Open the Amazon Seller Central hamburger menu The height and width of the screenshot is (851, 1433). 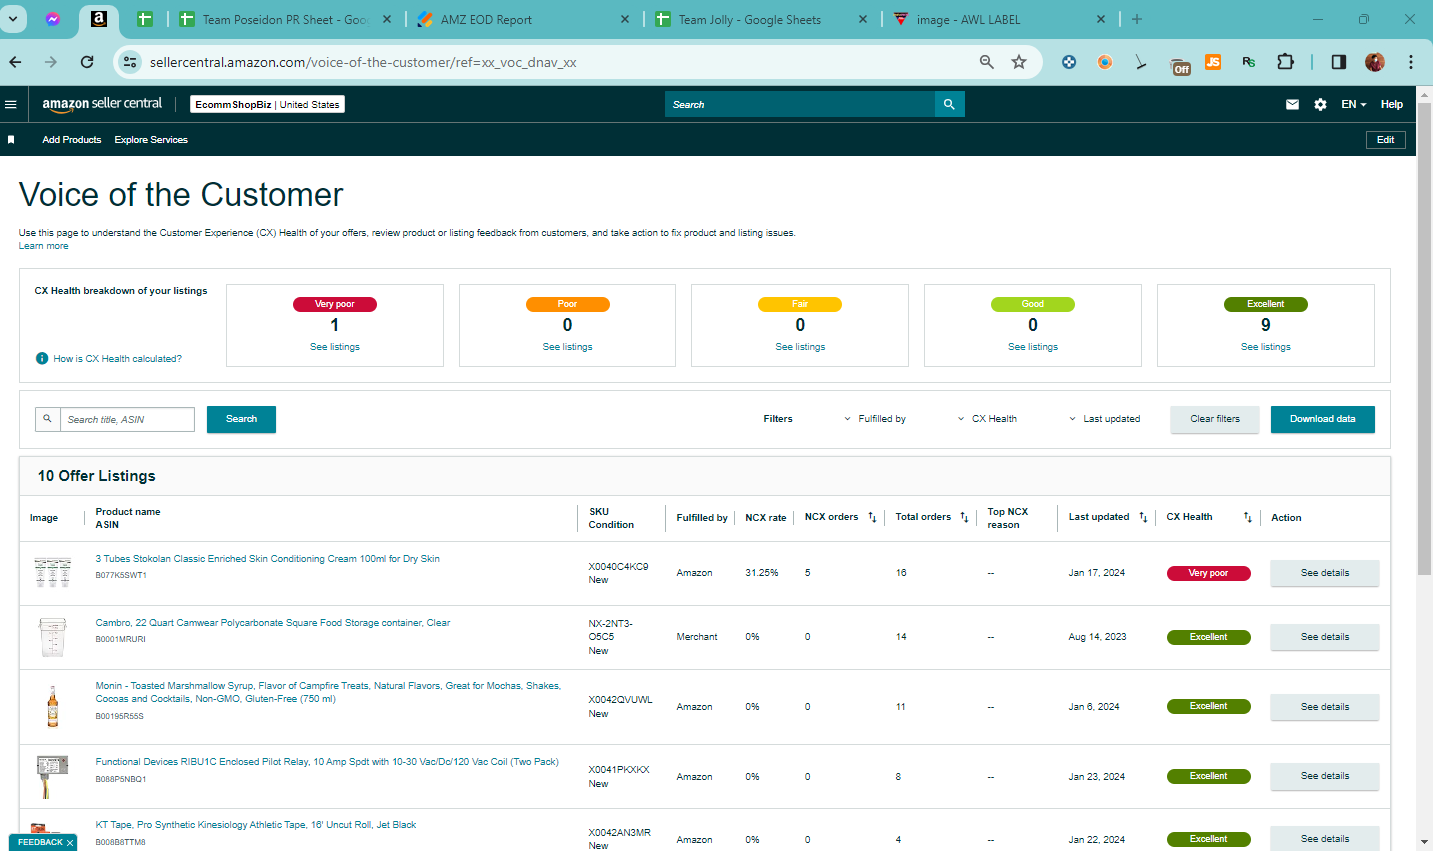tap(11, 104)
